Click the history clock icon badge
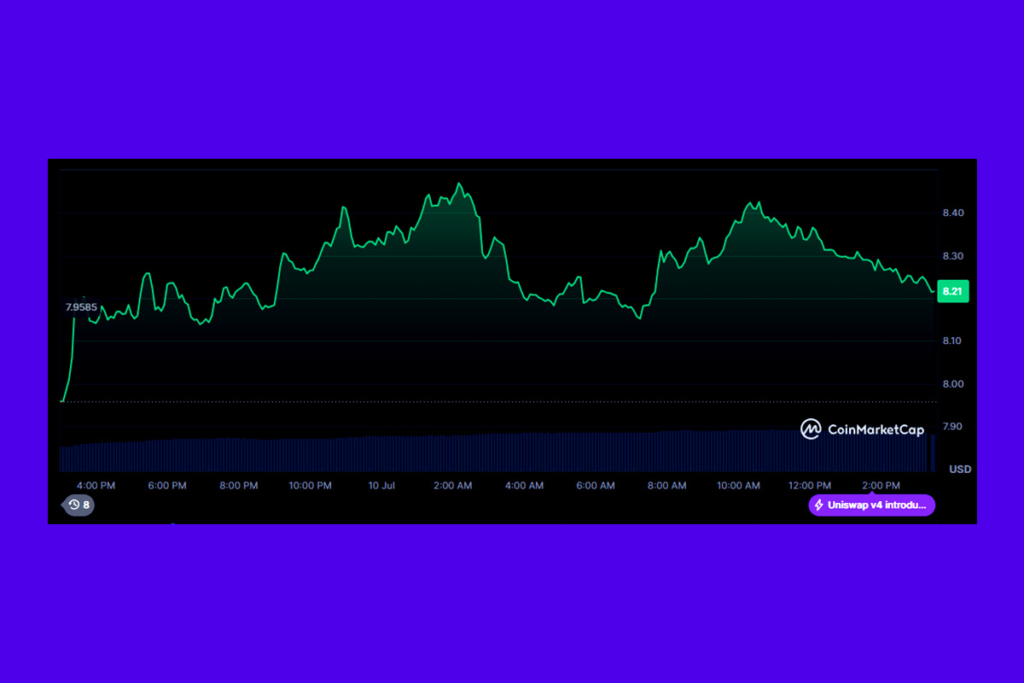The width and height of the screenshot is (1024, 683). (74, 505)
